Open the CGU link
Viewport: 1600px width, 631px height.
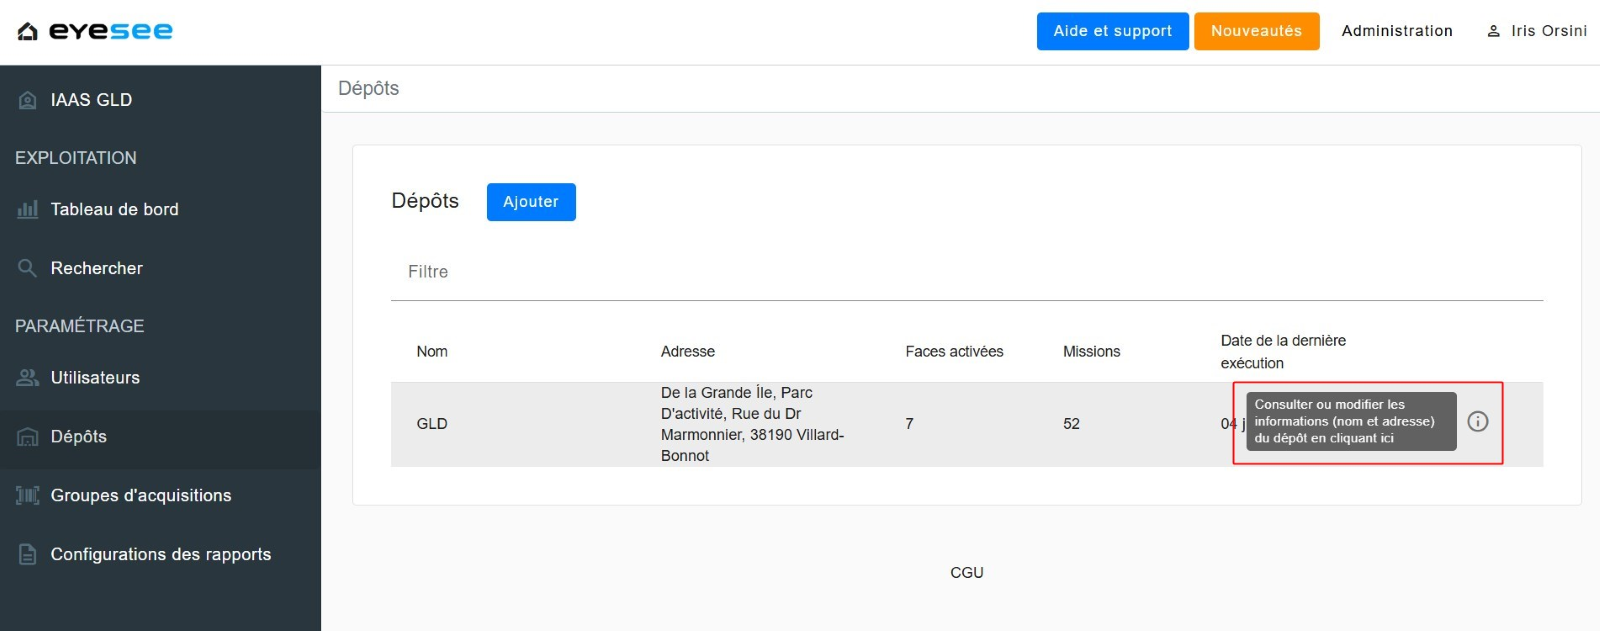(966, 573)
